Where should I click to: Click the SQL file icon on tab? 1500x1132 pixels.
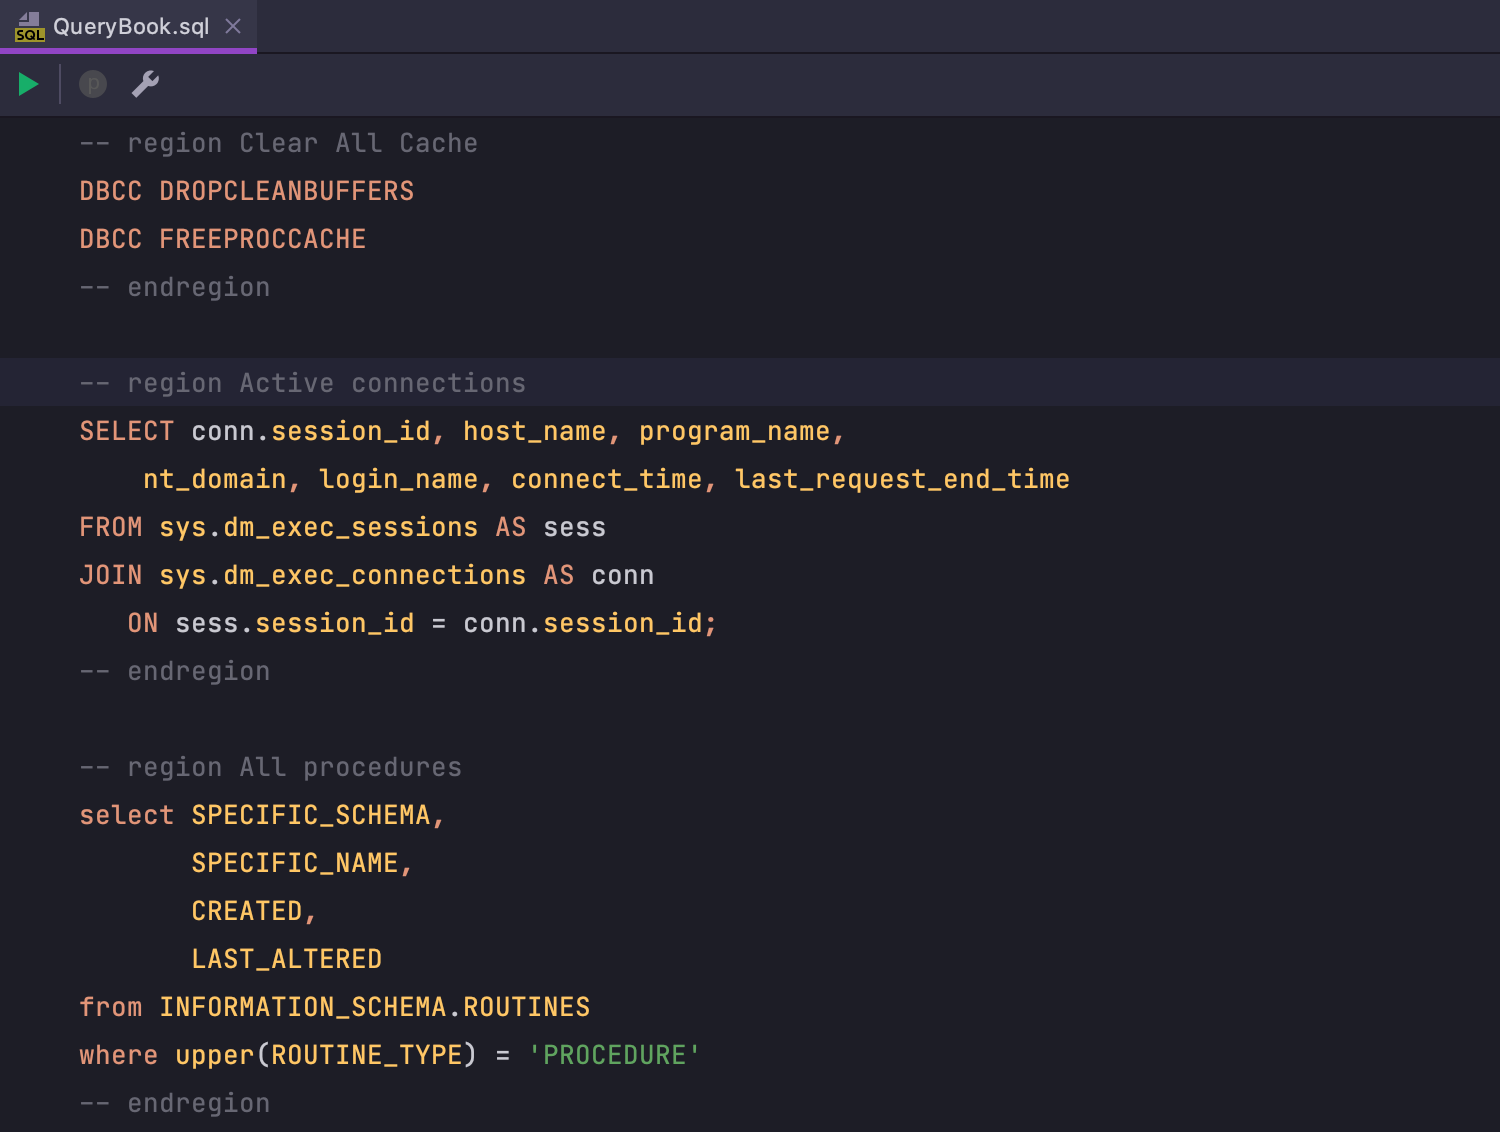(30, 27)
